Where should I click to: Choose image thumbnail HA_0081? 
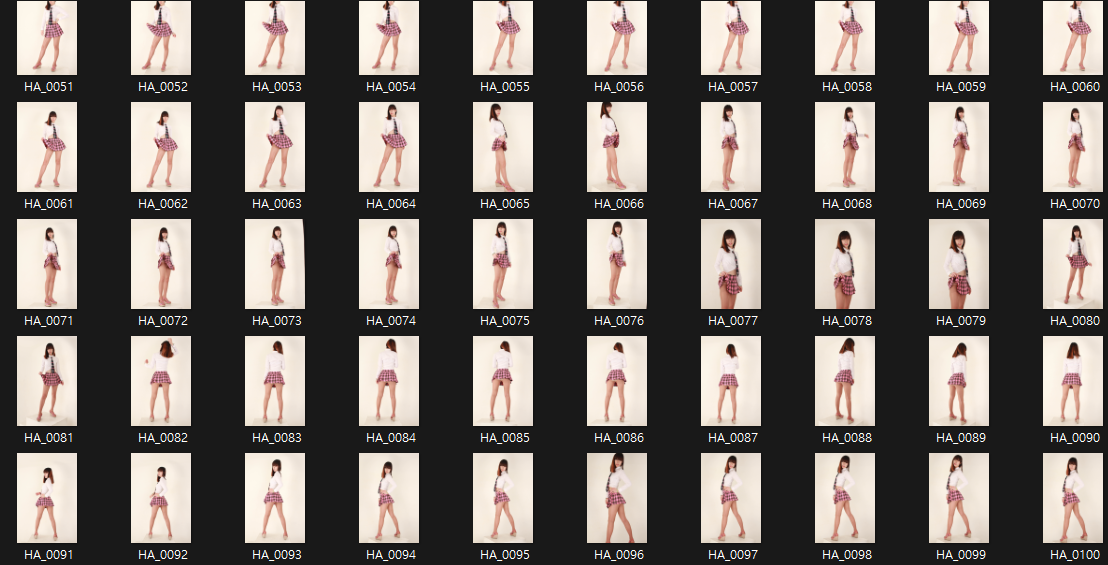47,381
